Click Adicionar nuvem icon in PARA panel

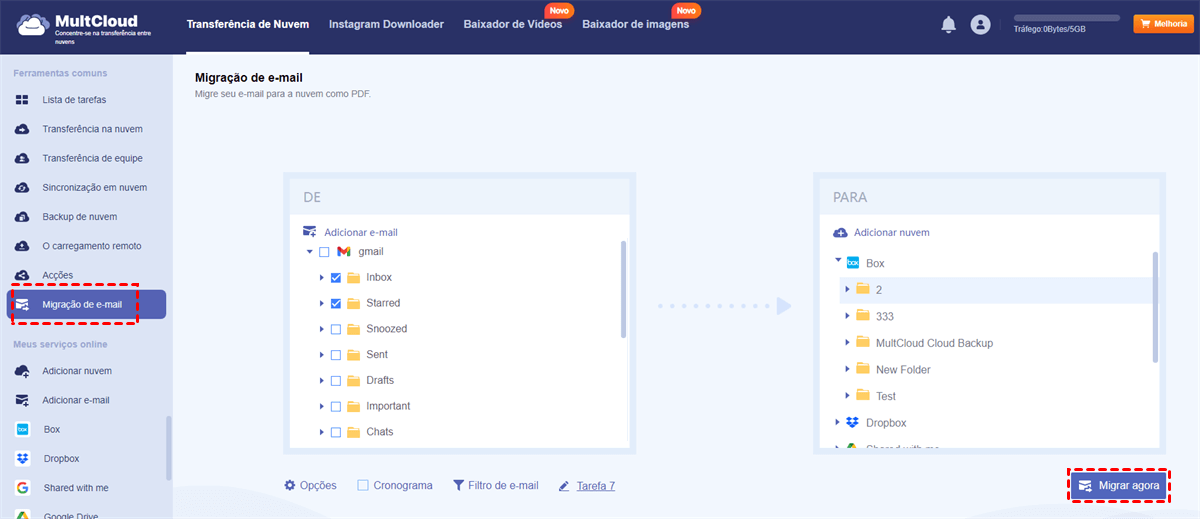tap(840, 232)
